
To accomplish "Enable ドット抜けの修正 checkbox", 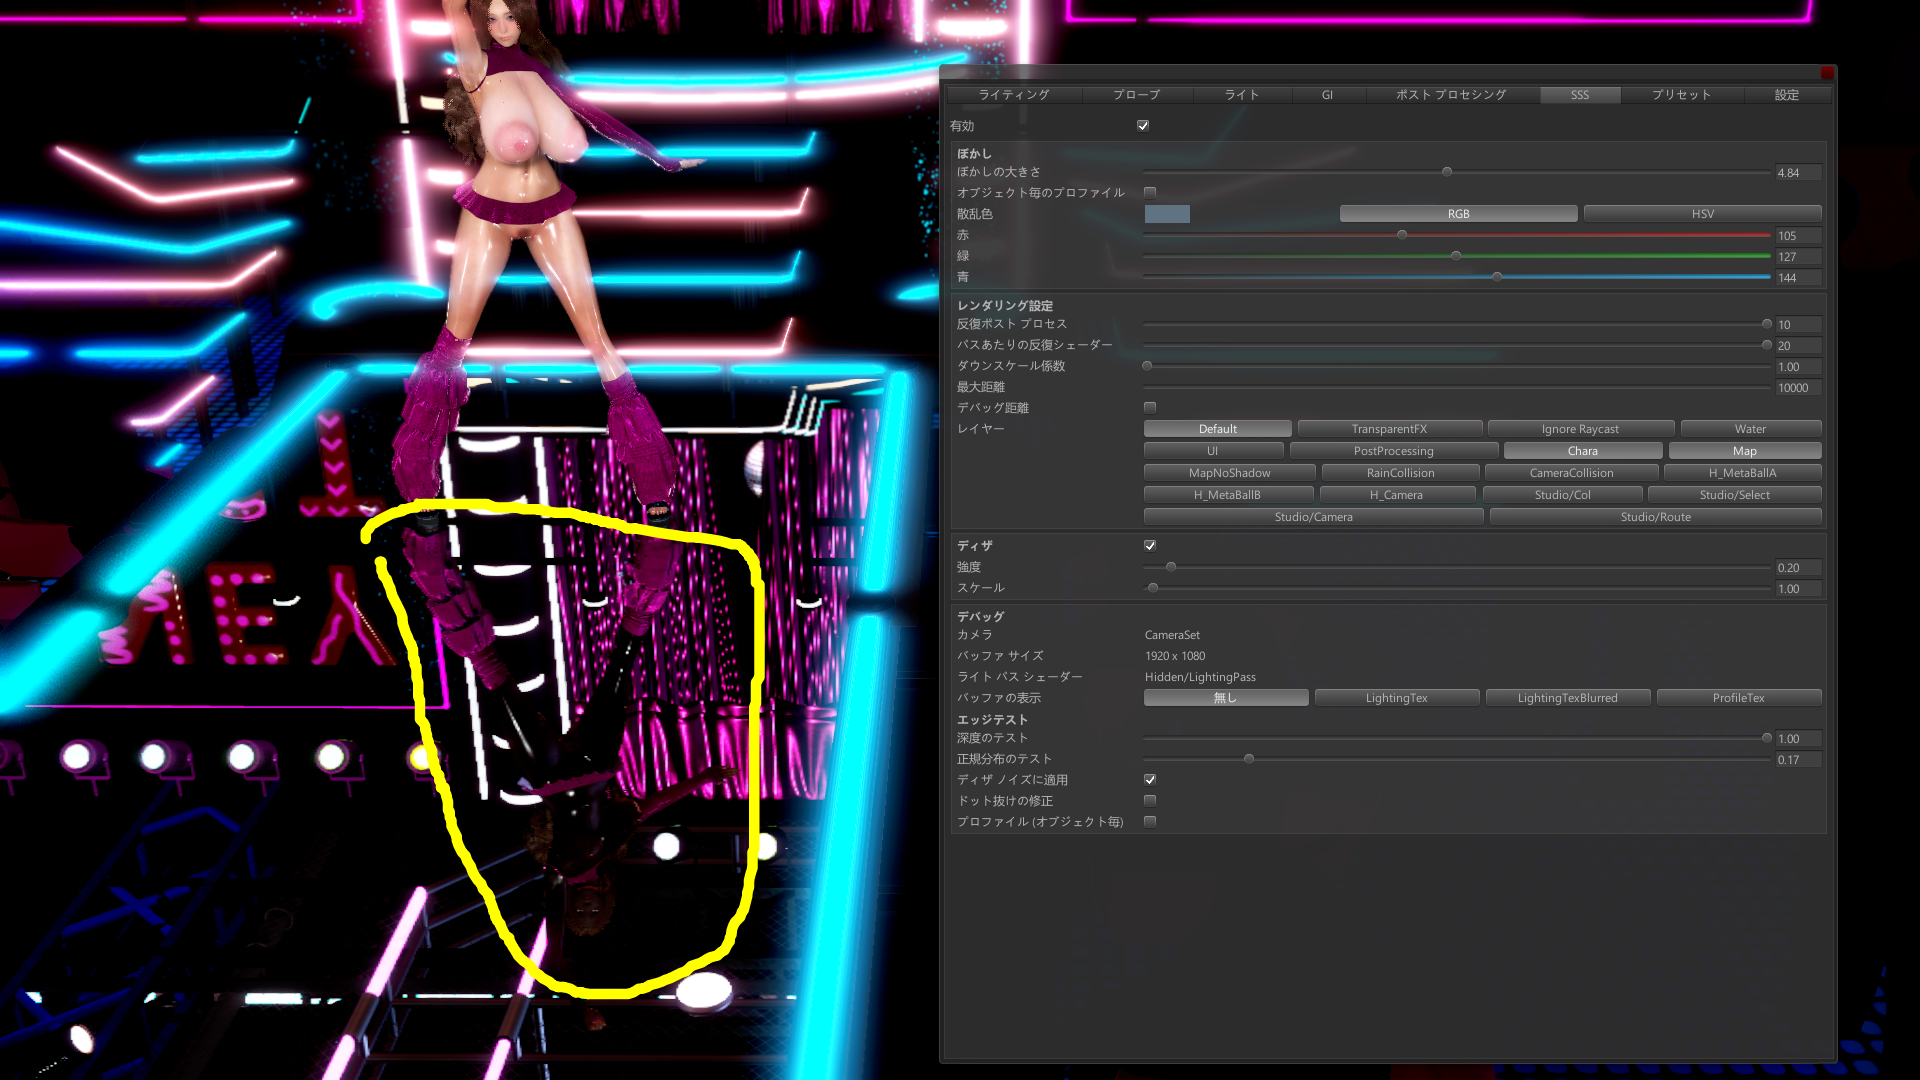I will (x=1150, y=801).
